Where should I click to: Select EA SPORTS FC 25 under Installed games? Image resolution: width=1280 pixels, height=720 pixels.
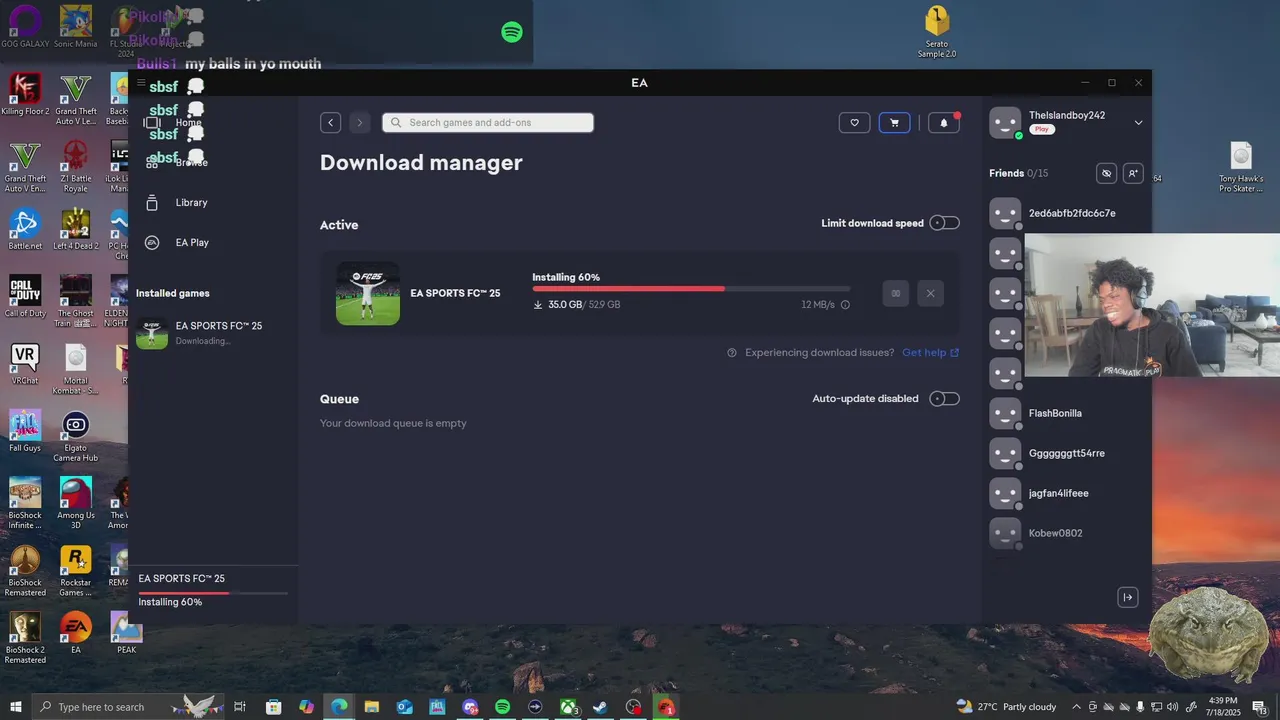point(212,333)
